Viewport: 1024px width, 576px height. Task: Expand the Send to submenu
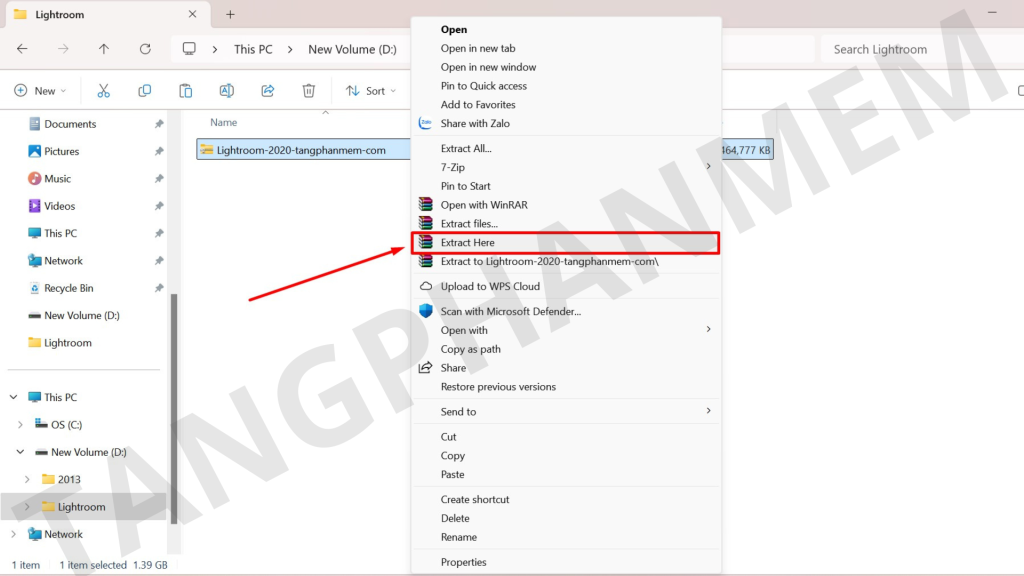click(x=709, y=411)
